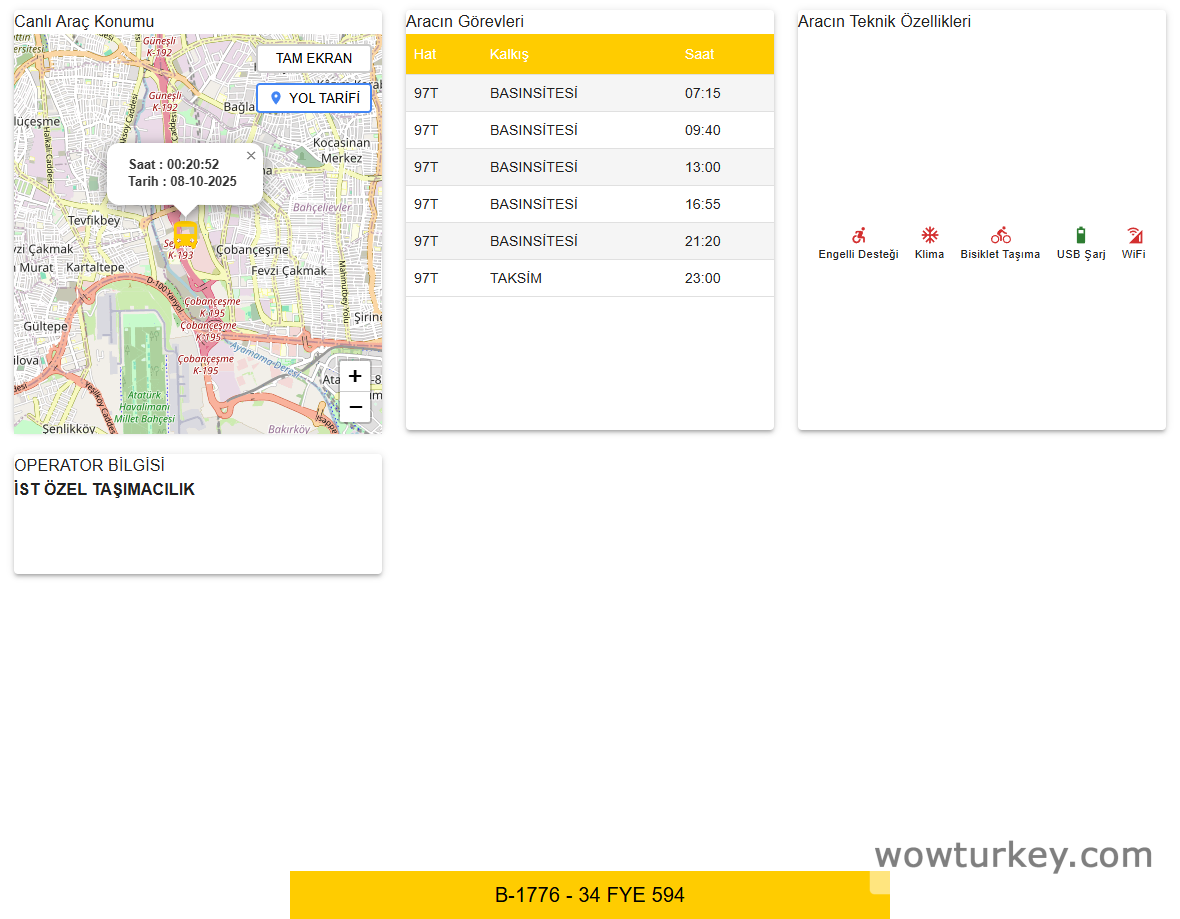This screenshot has width=1180, height=919.
Task: Select the 07:15 BASINSİTESİ trip row
Action: (x=589, y=93)
